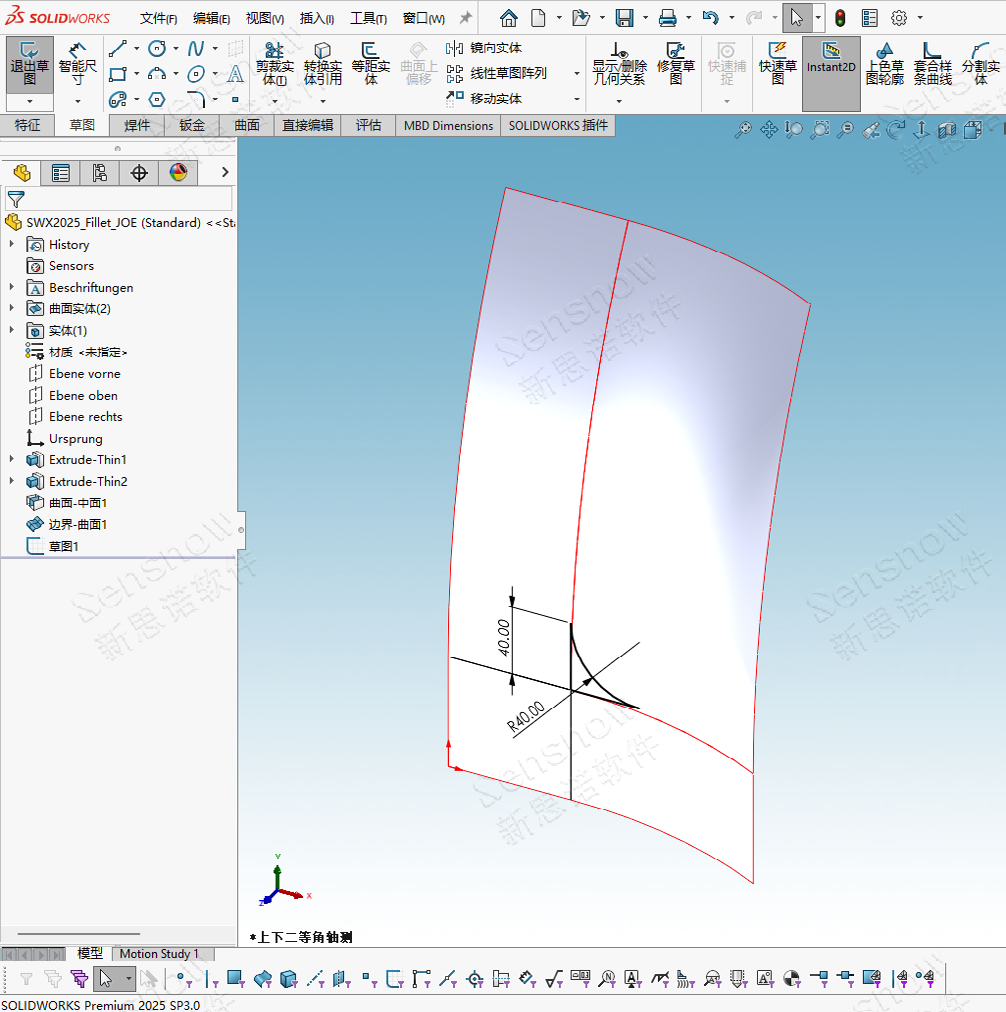Expand the Extrude-Thin1 feature node
This screenshot has height=1012, width=1006.
(x=12, y=460)
